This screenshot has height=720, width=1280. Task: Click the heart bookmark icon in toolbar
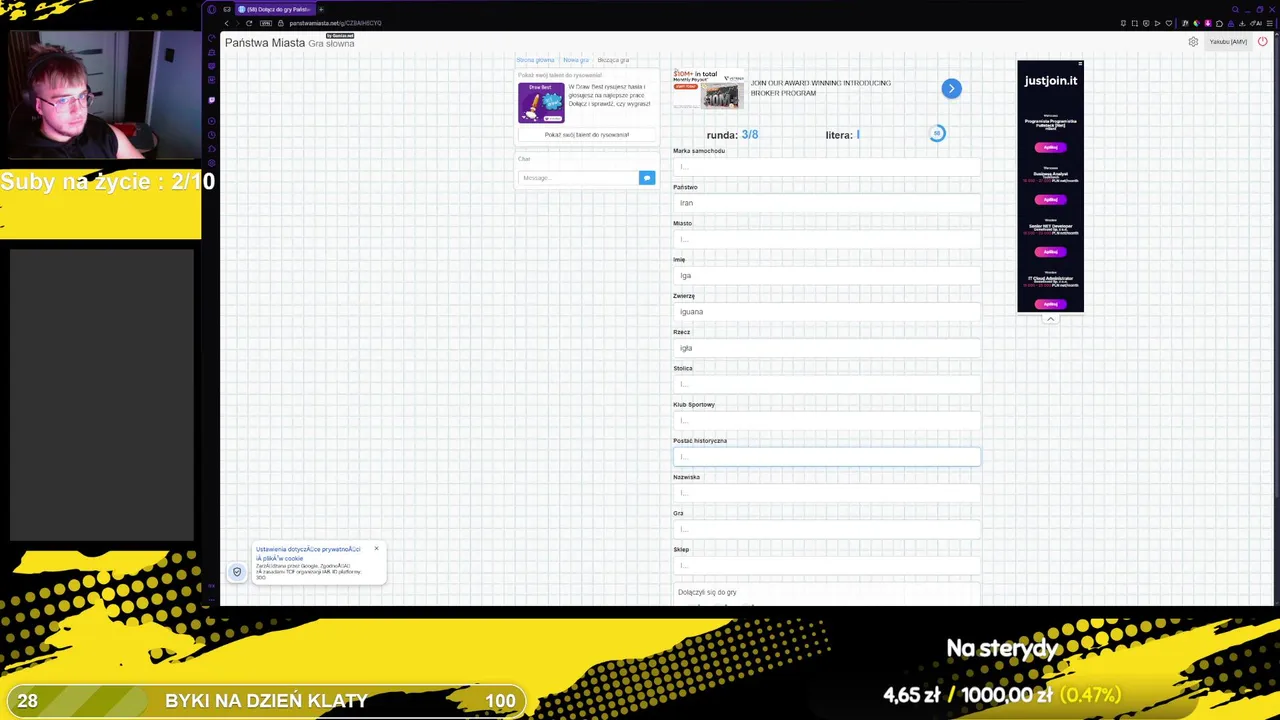pos(1169,23)
